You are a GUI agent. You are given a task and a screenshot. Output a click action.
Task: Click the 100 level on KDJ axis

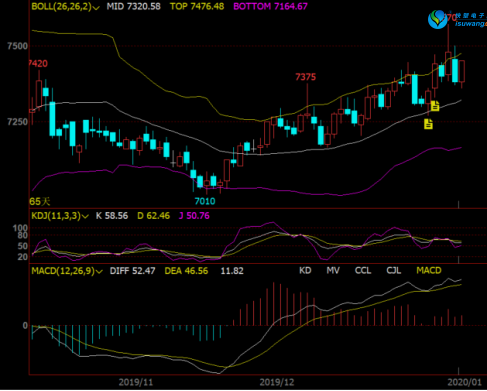click(20, 228)
